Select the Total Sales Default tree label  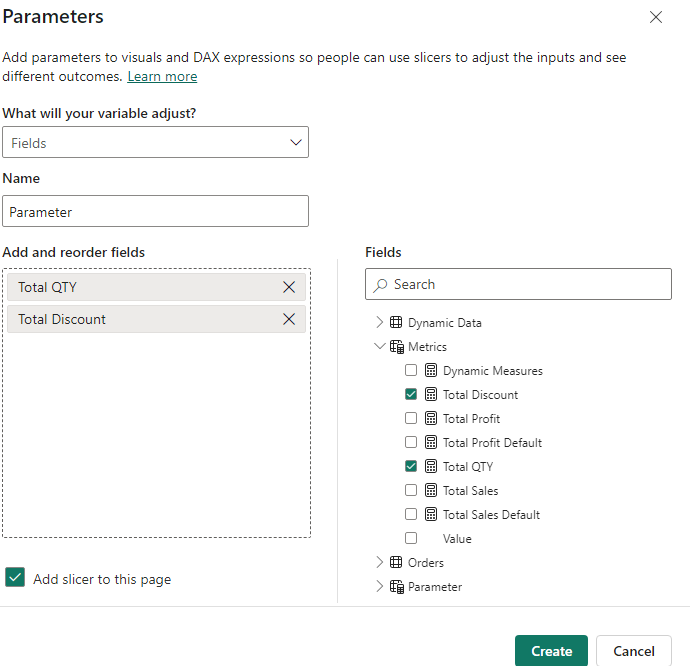491,515
